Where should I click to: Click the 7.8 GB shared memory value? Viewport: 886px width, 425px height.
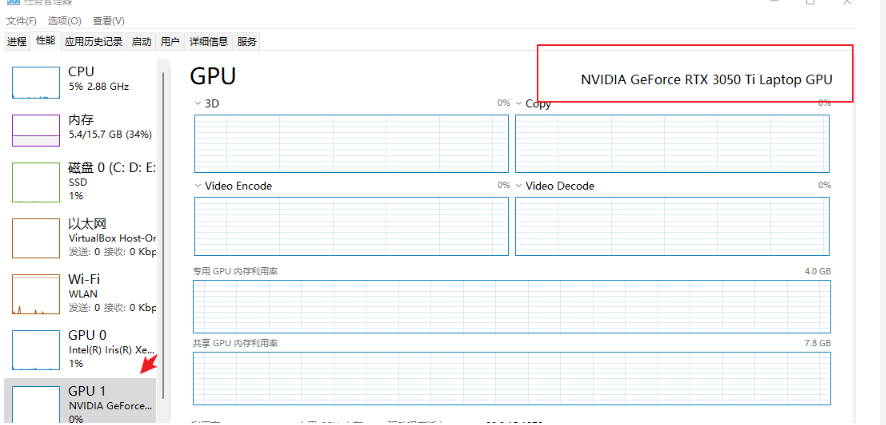[818, 343]
